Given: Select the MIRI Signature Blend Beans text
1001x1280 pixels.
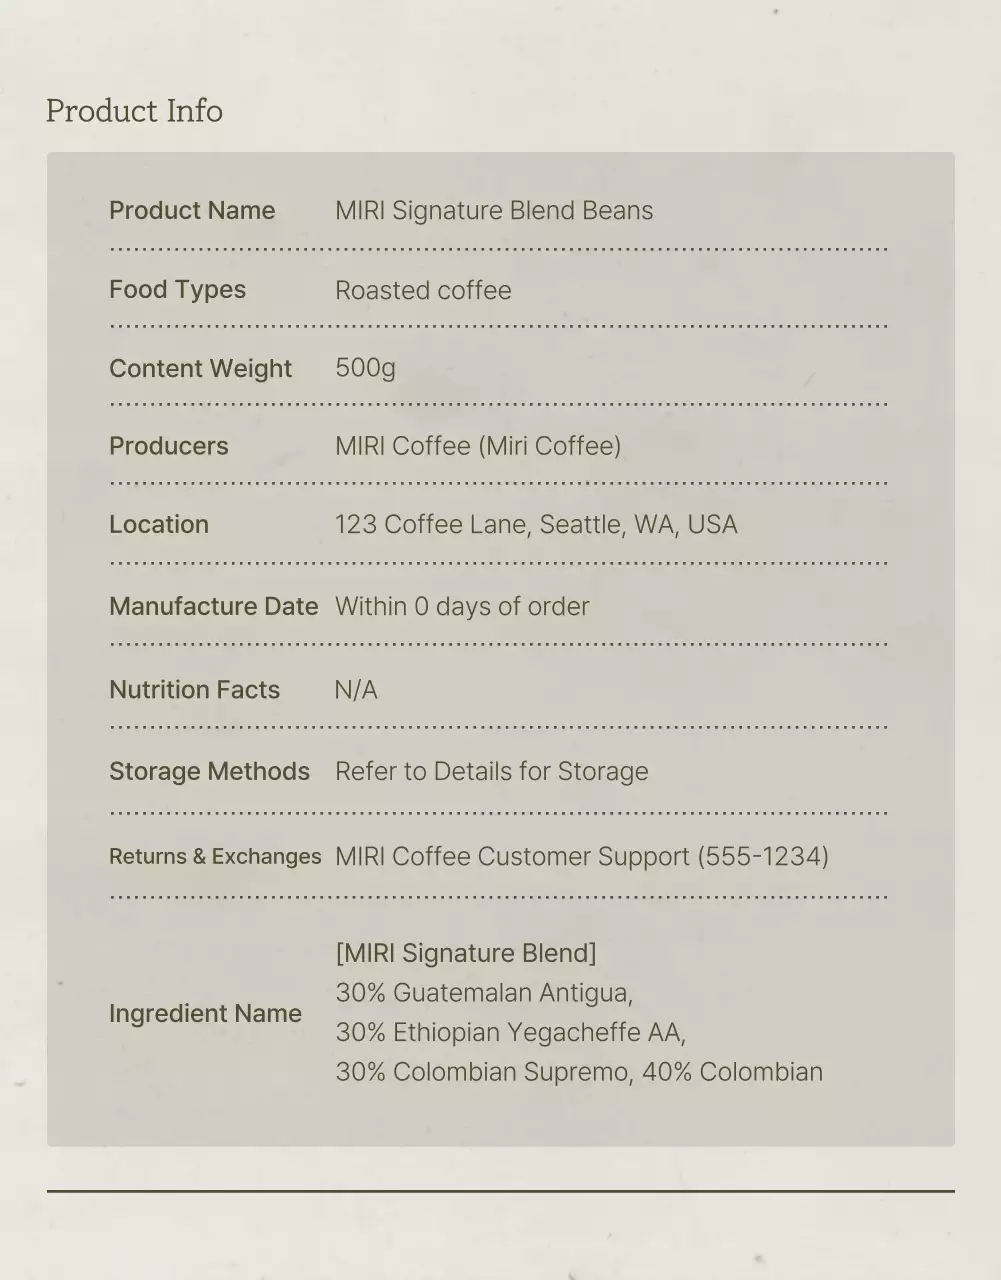Looking at the screenshot, I should click(x=494, y=211).
